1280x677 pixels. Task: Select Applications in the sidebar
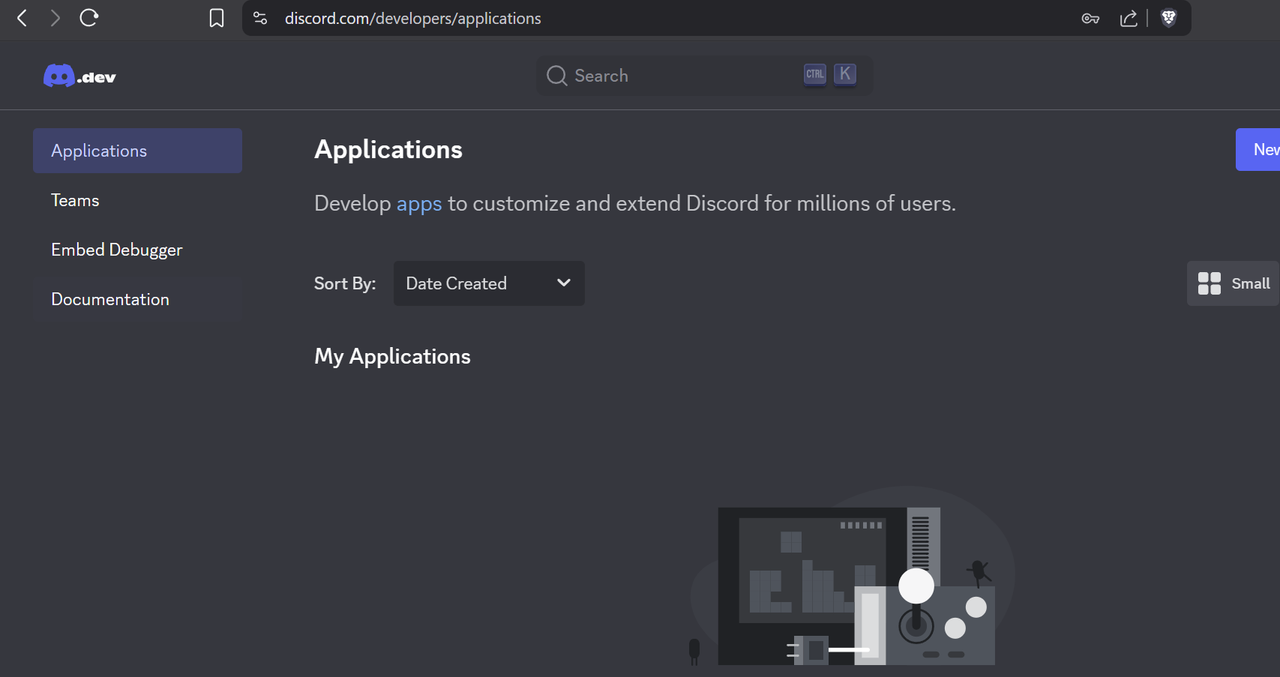click(x=137, y=151)
